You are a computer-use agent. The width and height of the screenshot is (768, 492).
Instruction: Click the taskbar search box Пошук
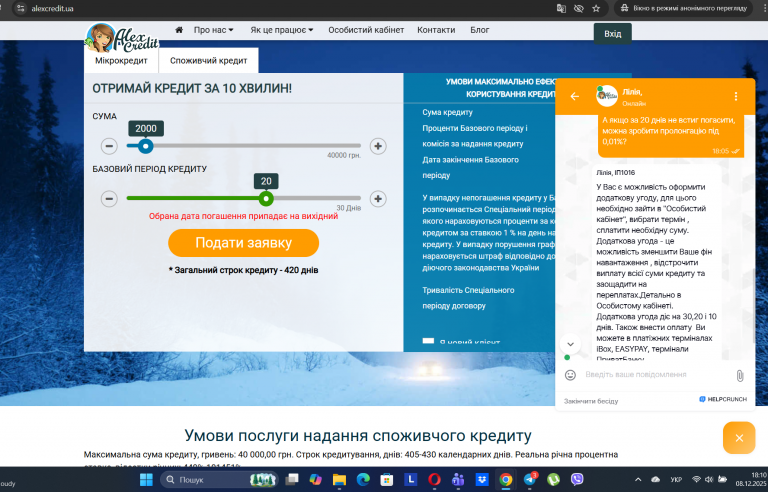click(219, 480)
